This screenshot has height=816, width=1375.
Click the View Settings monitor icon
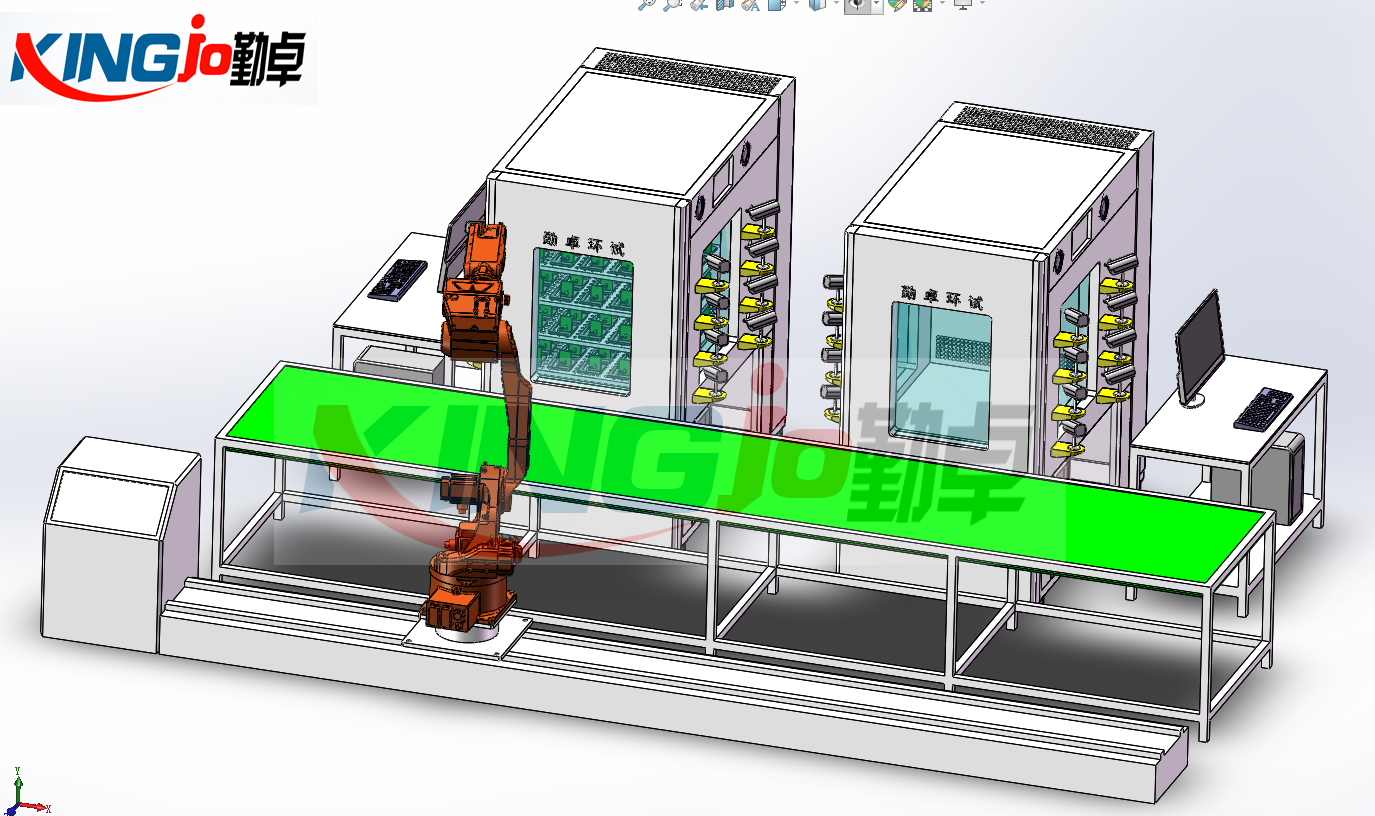[963, 4]
